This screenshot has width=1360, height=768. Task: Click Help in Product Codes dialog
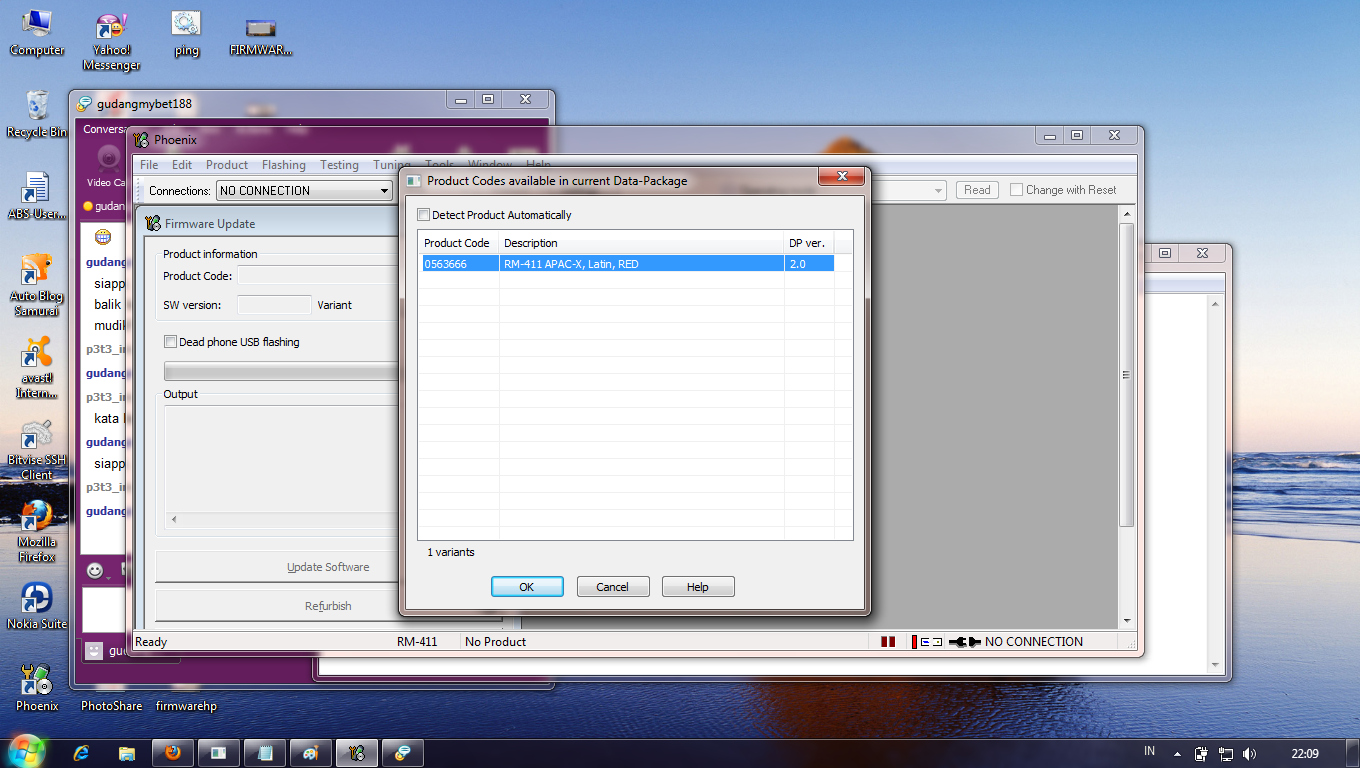click(x=698, y=587)
